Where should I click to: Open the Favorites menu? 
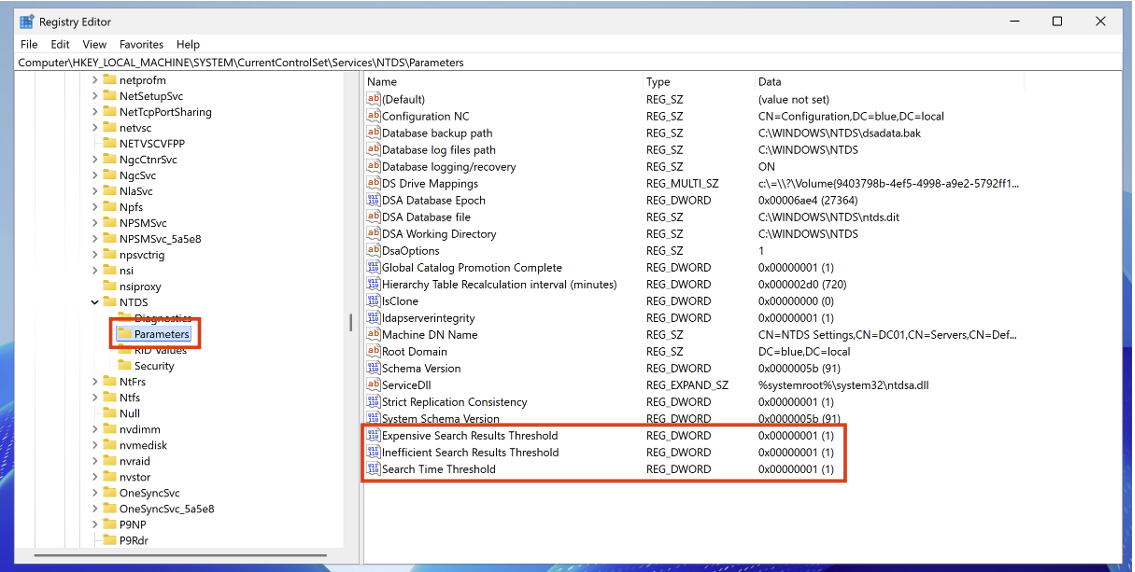pyautogui.click(x=141, y=44)
